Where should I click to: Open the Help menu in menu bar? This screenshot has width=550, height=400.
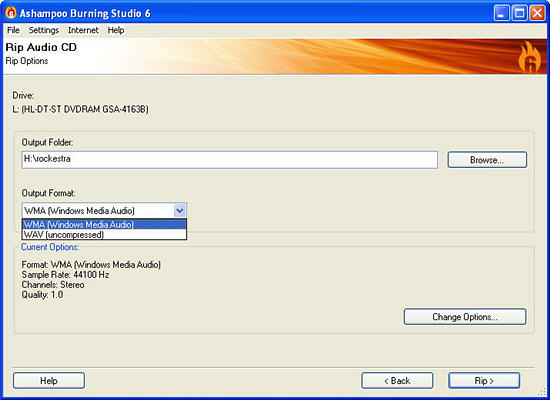point(116,30)
